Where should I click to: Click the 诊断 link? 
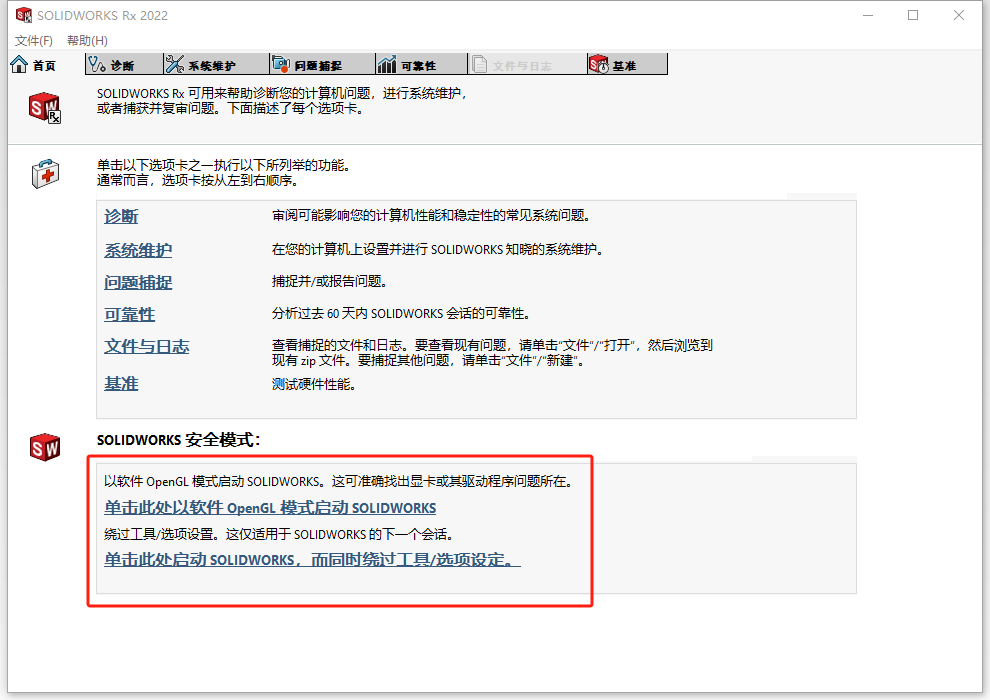(120, 216)
